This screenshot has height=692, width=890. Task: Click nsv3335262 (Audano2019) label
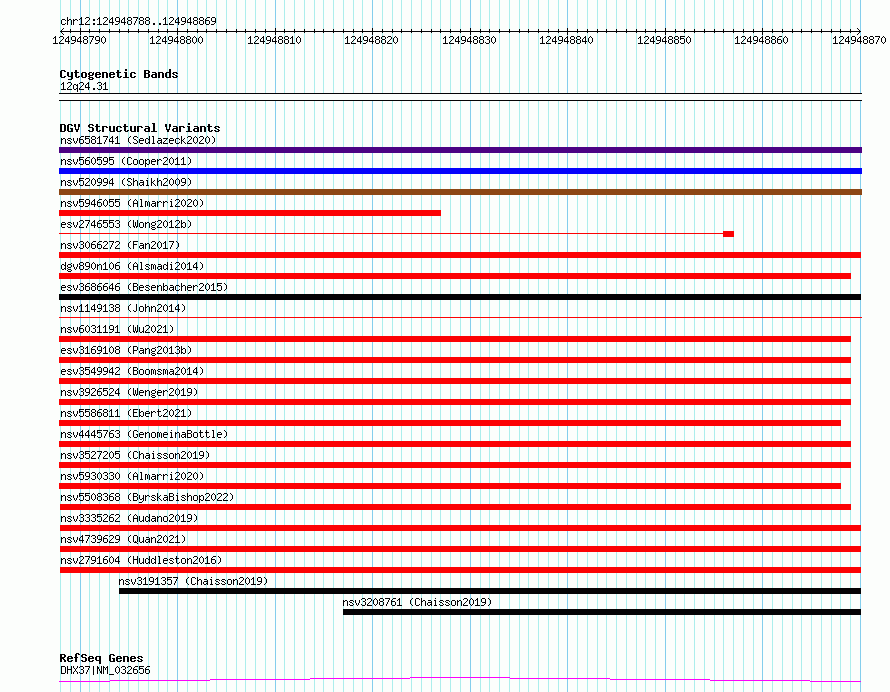pyautogui.click(x=129, y=518)
